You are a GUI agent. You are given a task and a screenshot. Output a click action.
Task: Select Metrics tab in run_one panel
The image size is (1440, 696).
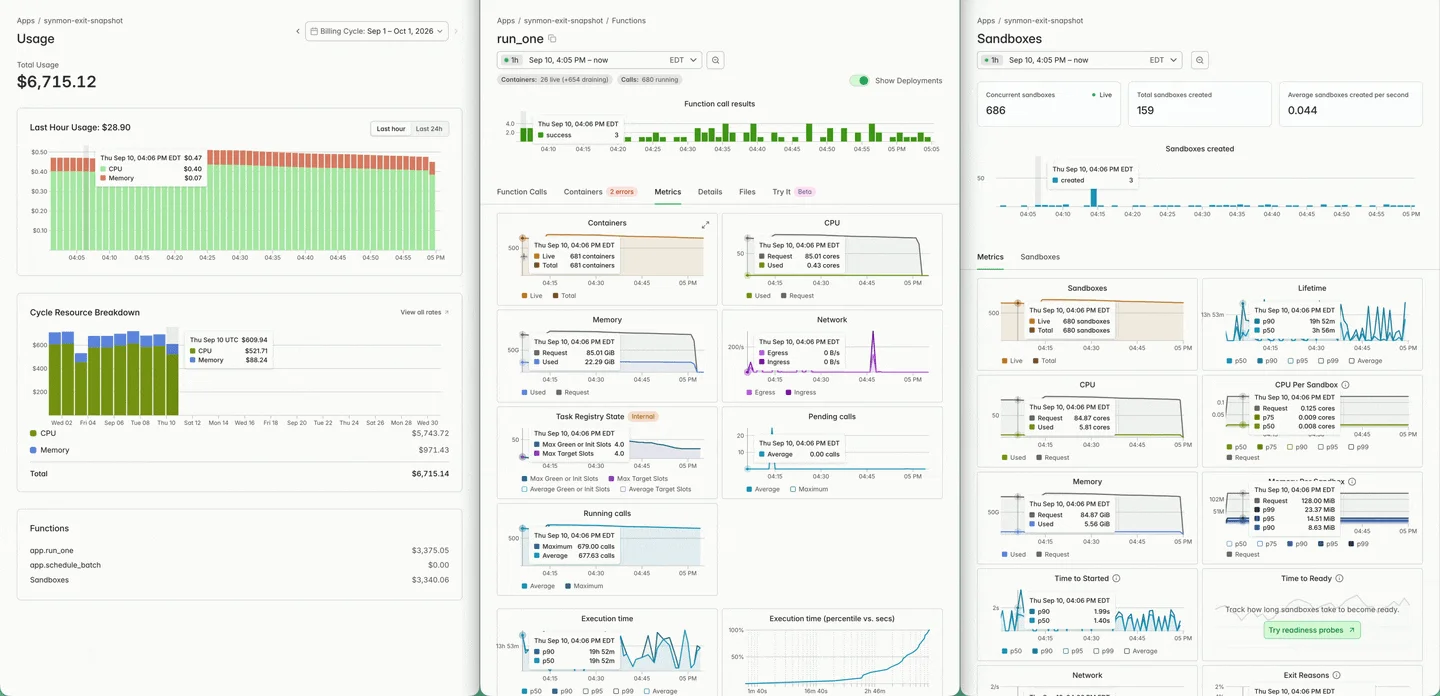tap(668, 191)
